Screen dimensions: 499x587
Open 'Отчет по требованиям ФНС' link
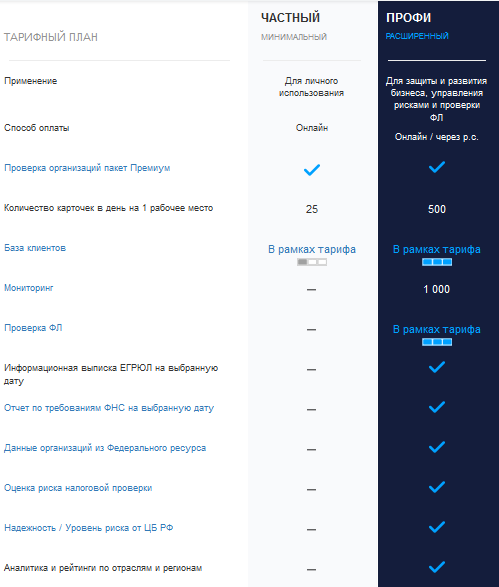pos(109,408)
